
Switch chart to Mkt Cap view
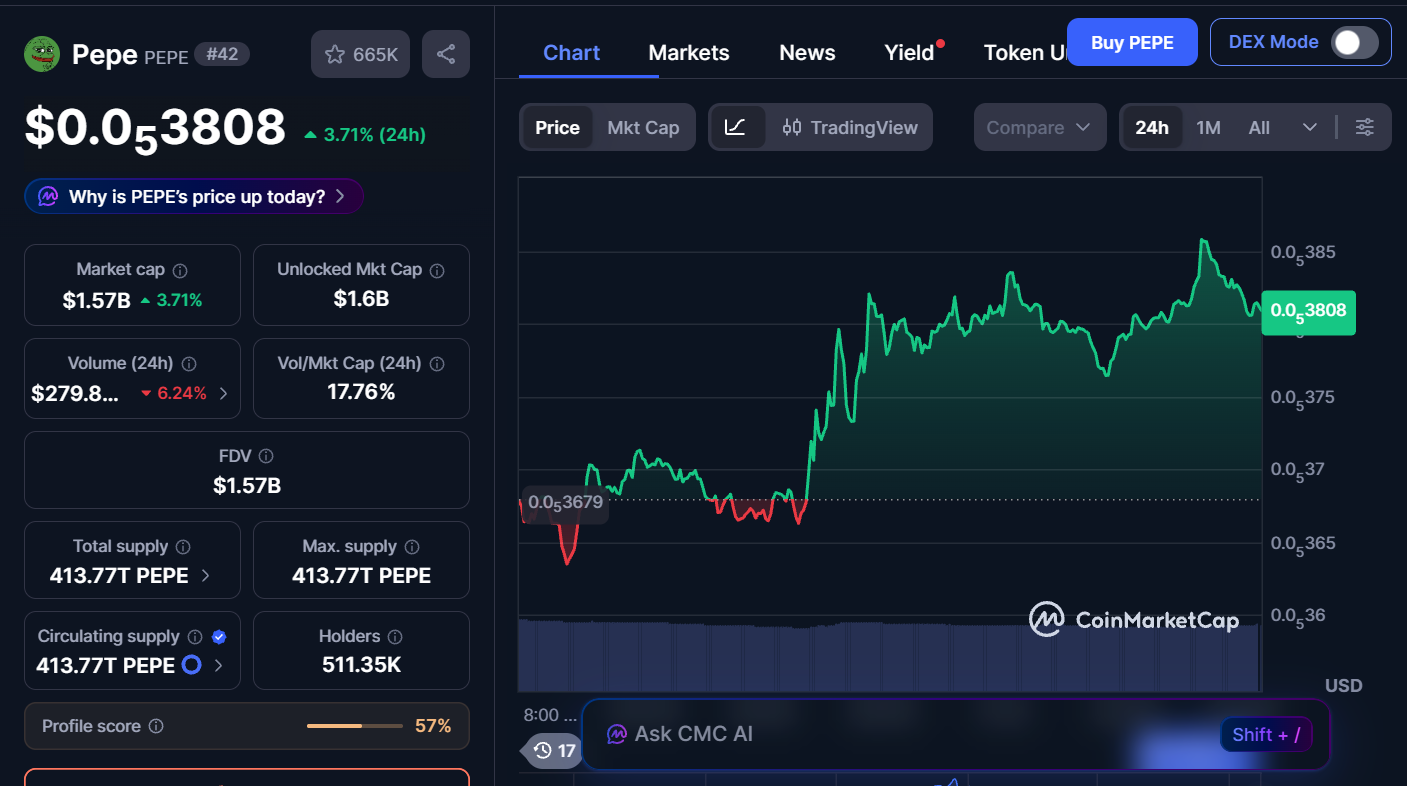pyautogui.click(x=643, y=127)
